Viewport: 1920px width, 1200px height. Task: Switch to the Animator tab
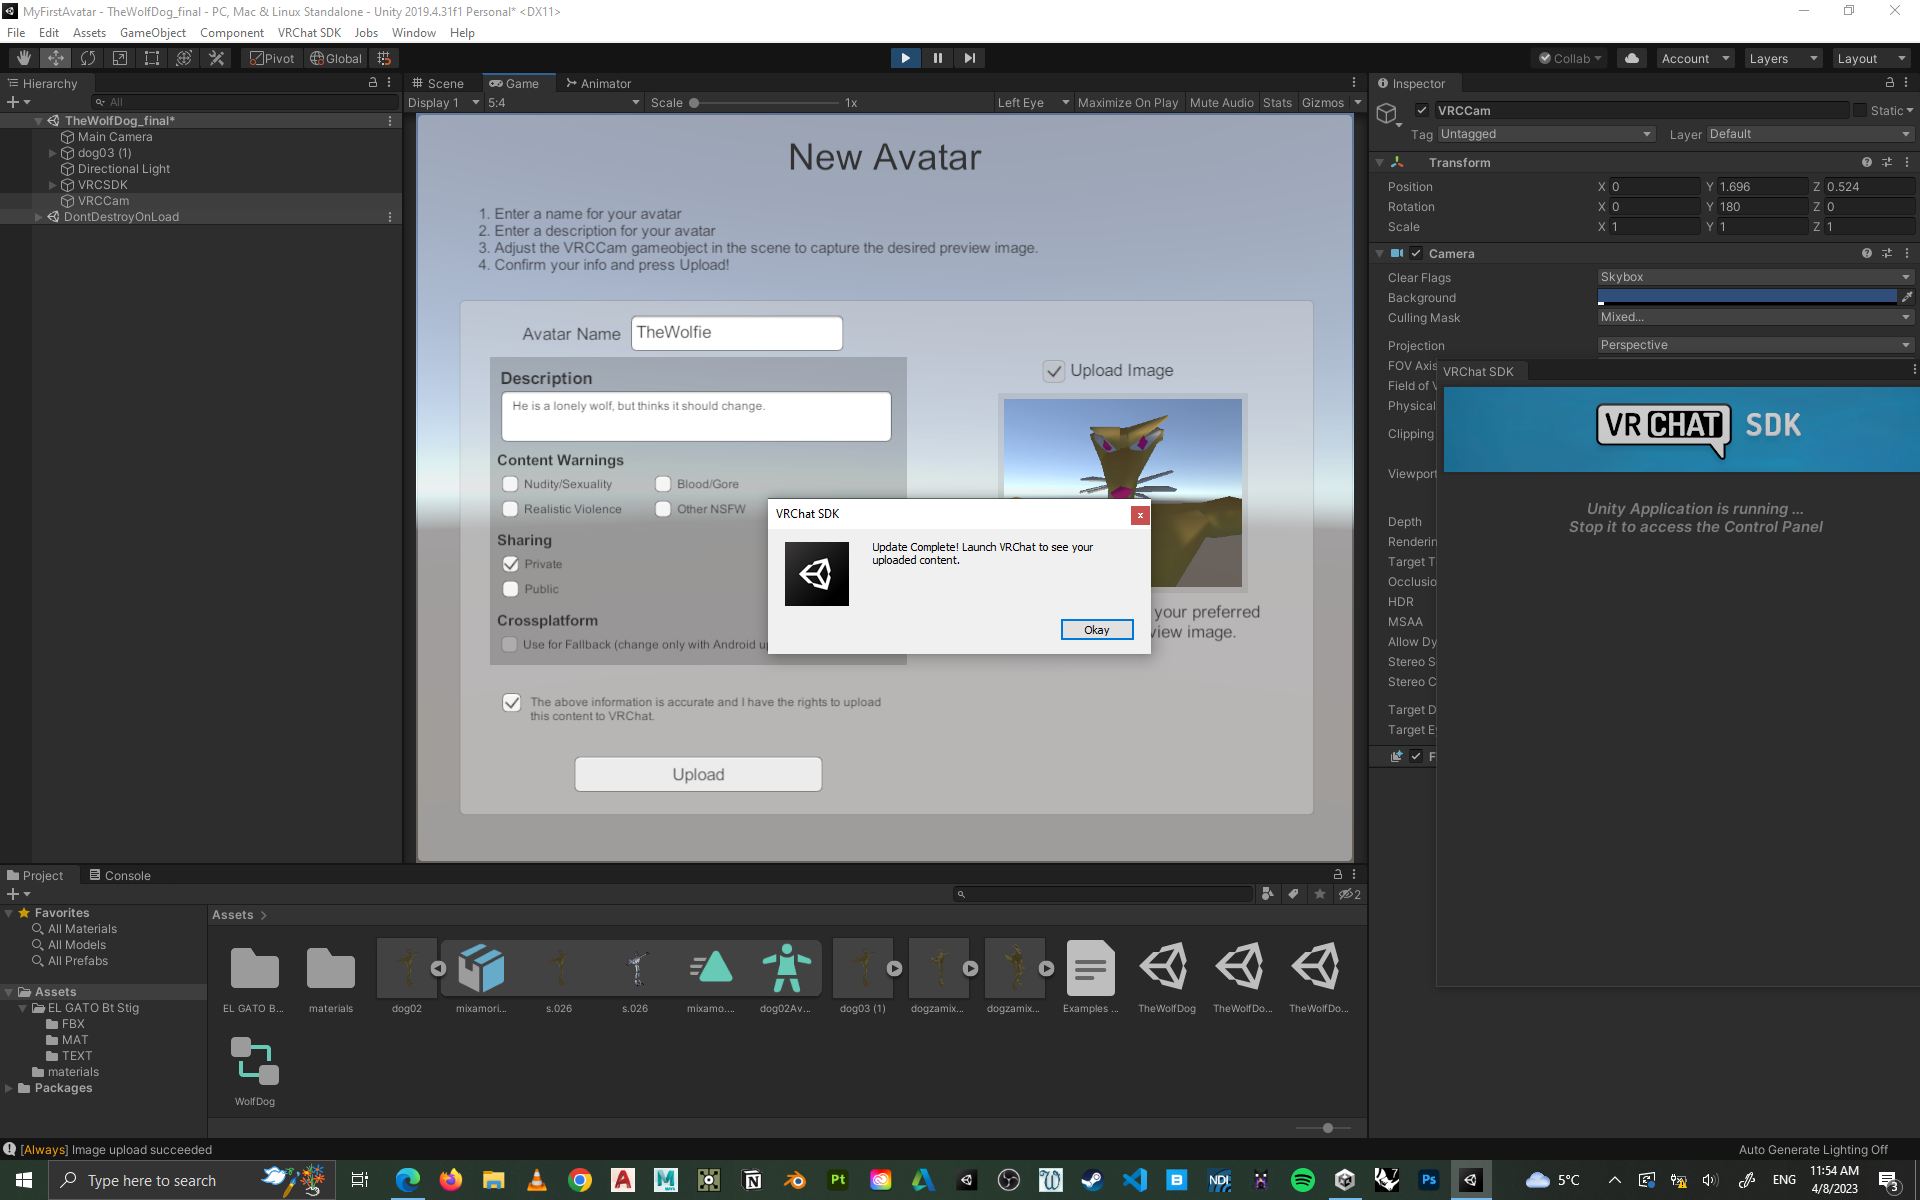[598, 83]
